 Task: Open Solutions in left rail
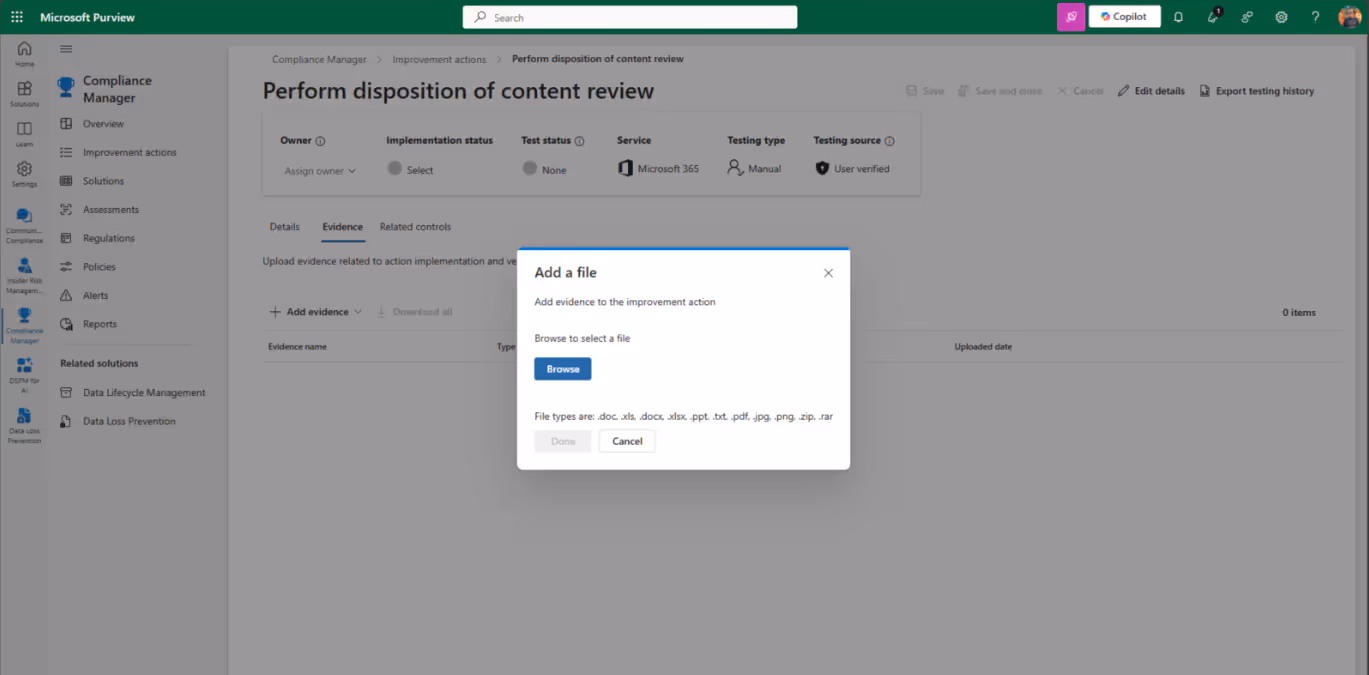tap(24, 94)
